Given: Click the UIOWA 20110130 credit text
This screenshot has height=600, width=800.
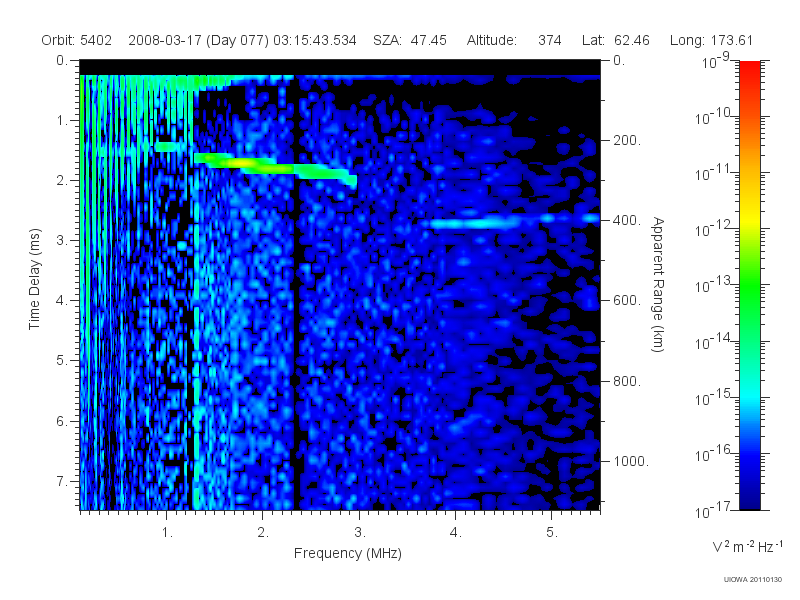Looking at the screenshot, I should coord(753,580).
